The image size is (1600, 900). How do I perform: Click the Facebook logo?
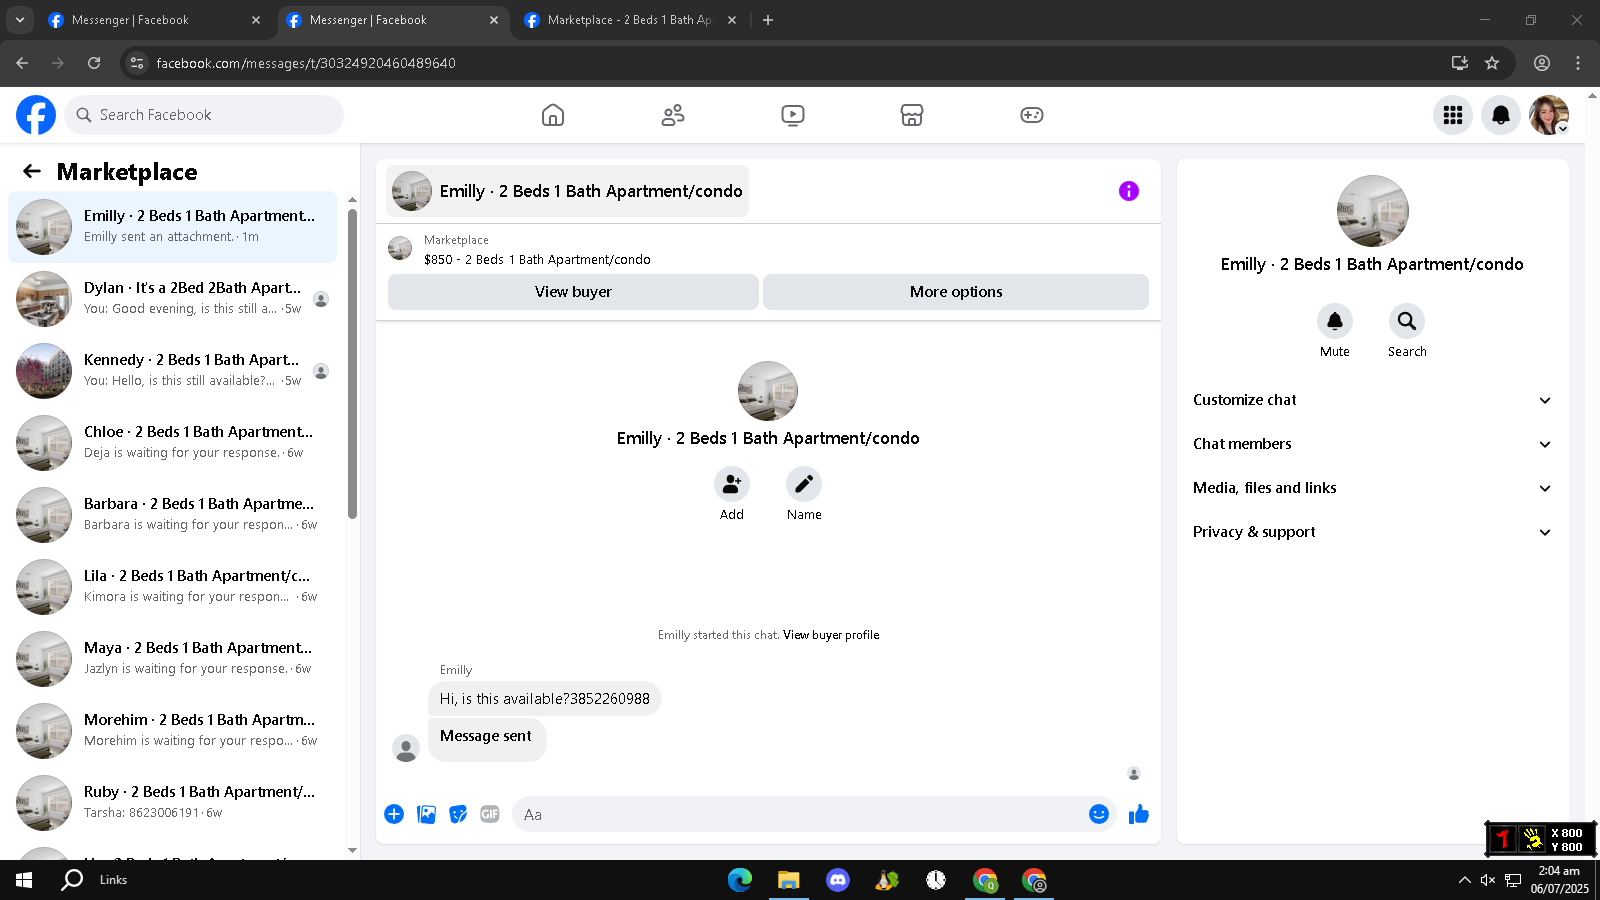(x=36, y=115)
